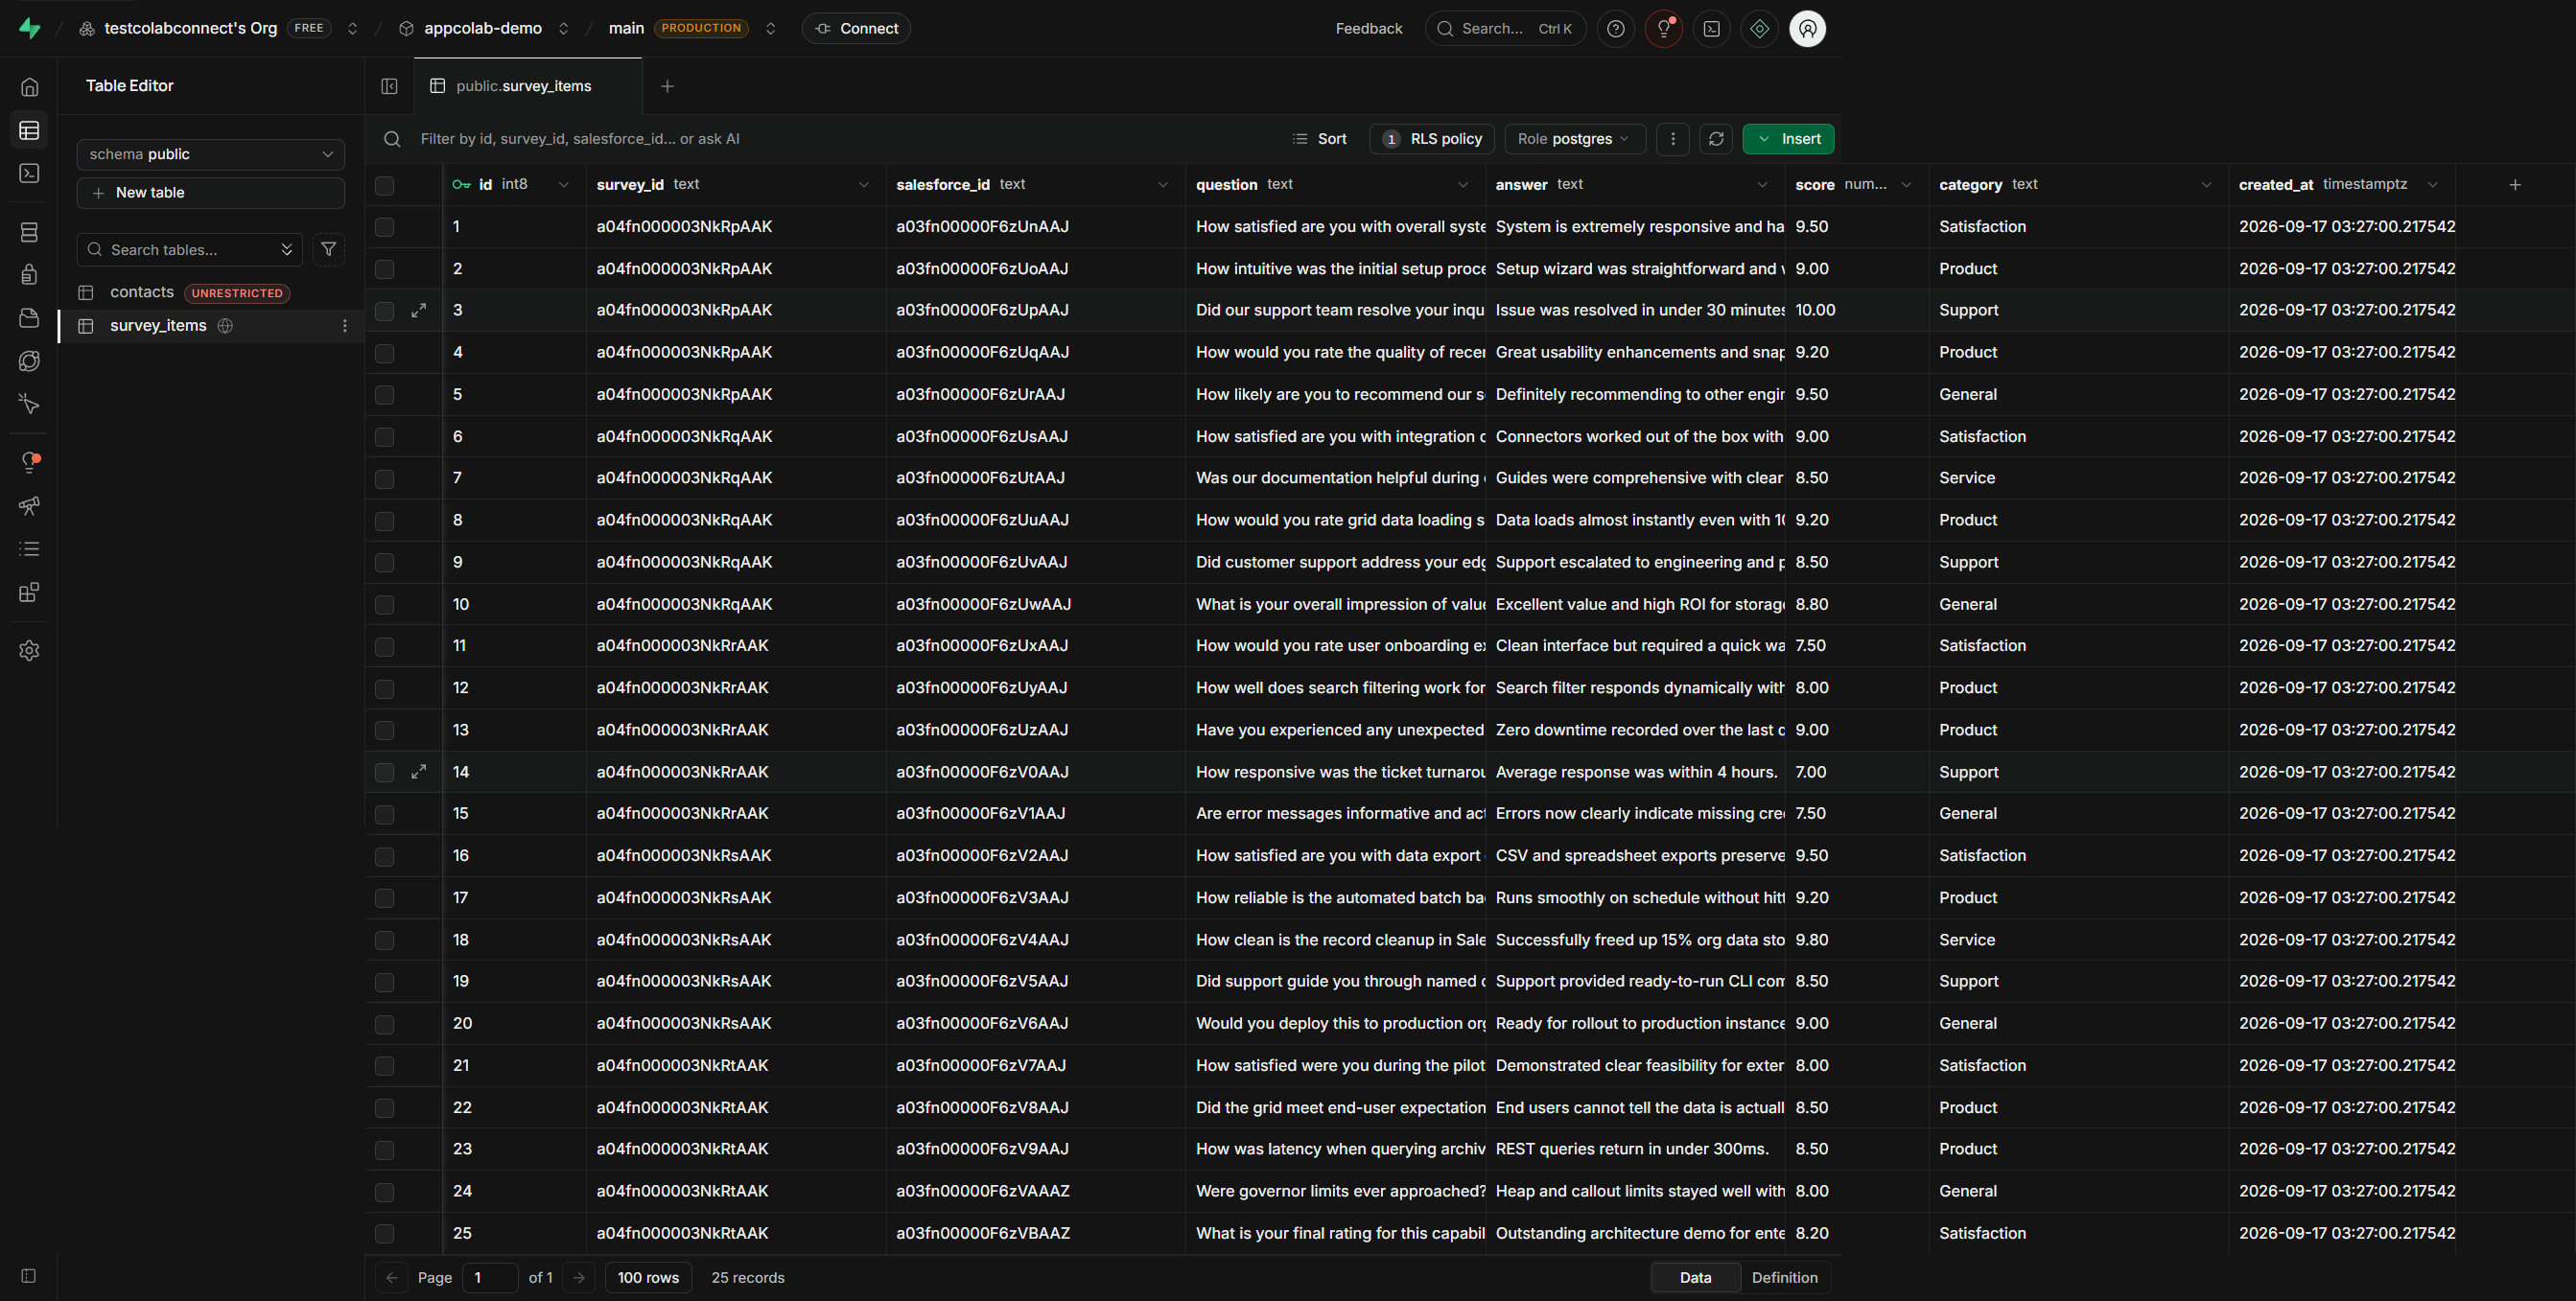The height and width of the screenshot is (1301, 2576).
Task: Check the row 21 checkbox
Action: [384, 1066]
